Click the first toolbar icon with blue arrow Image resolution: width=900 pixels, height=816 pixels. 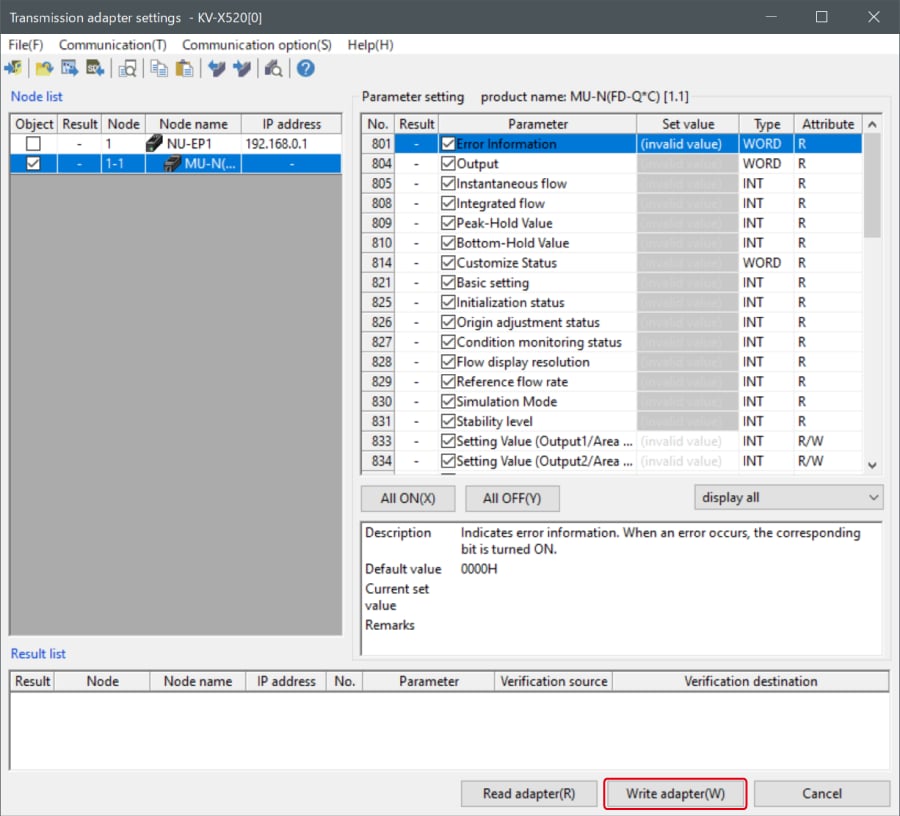pos(14,68)
